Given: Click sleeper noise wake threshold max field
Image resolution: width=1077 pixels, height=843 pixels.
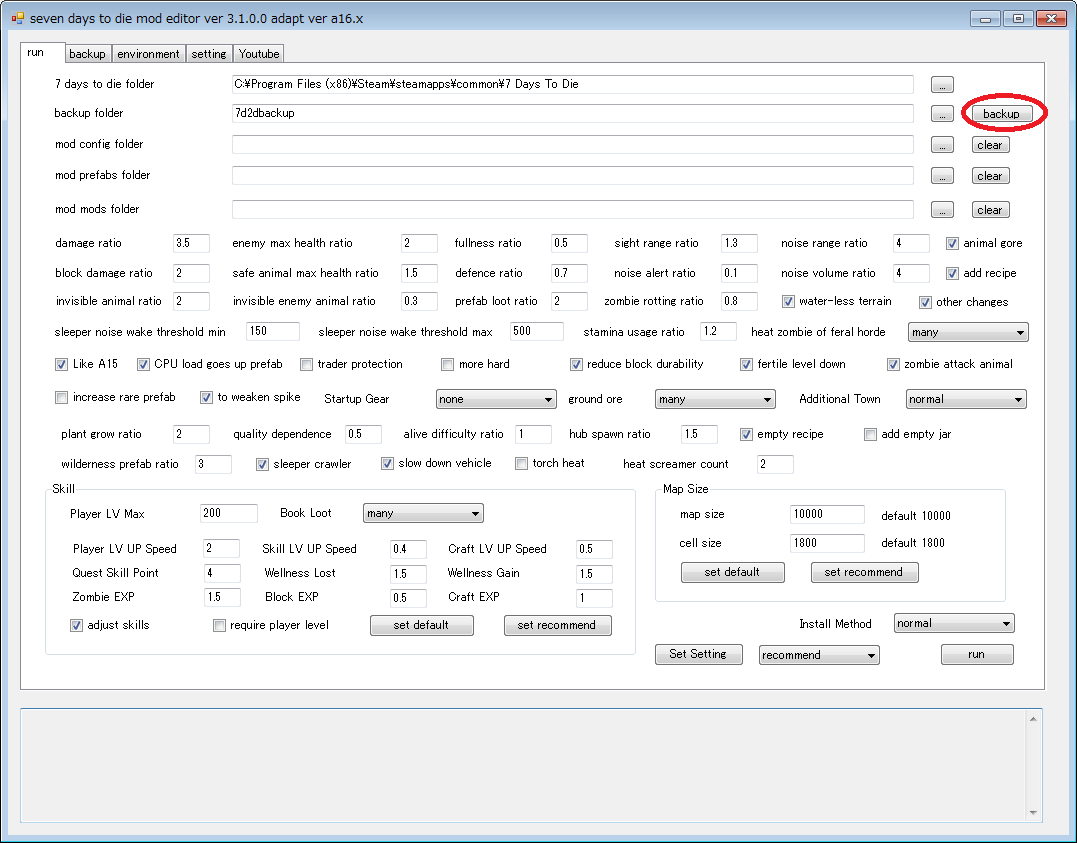Looking at the screenshot, I should pyautogui.click(x=536, y=332).
